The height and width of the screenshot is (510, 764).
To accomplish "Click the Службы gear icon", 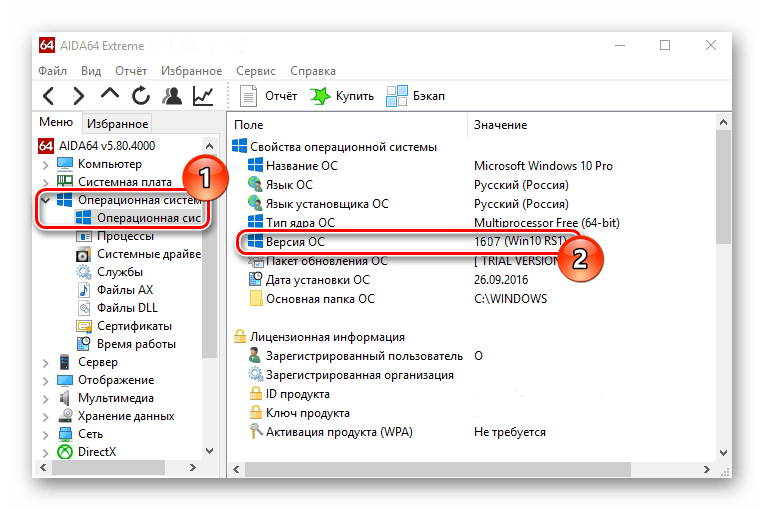I will [x=84, y=272].
